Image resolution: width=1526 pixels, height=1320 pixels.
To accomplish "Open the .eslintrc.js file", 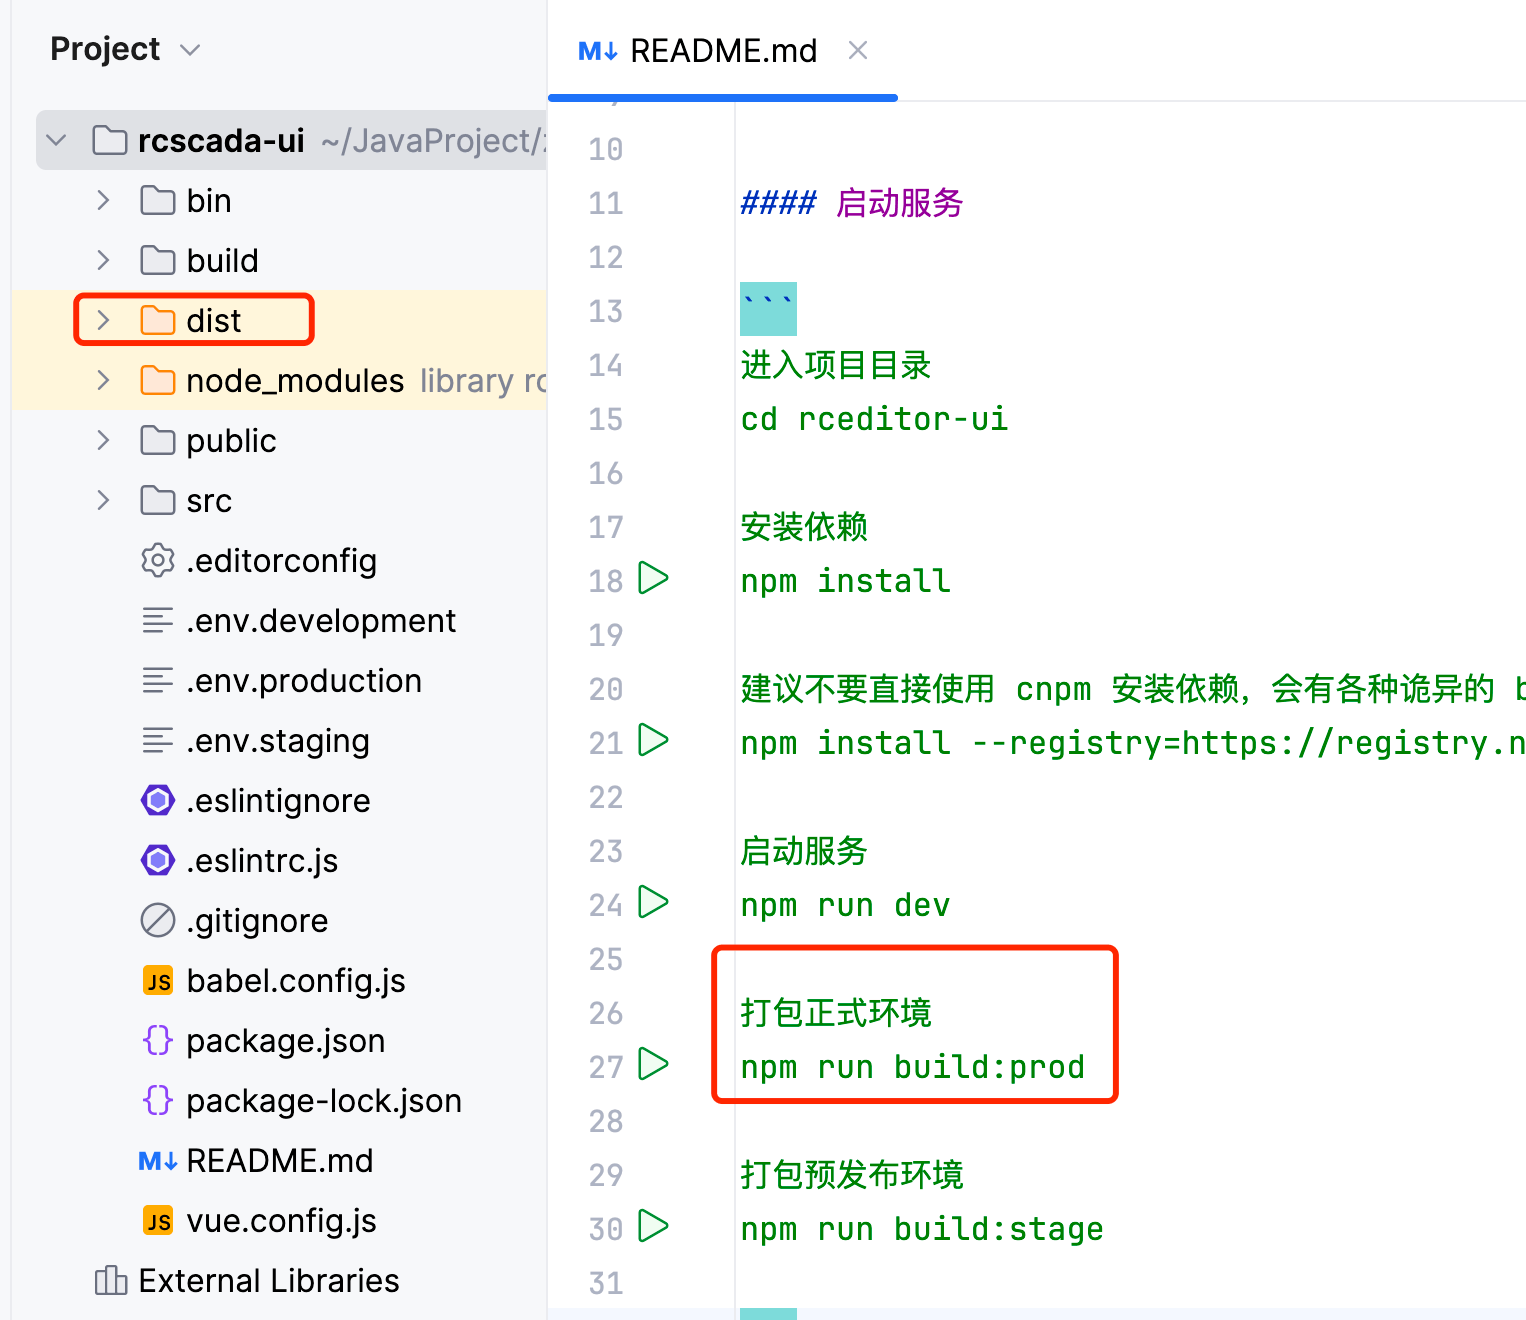I will tap(262, 861).
